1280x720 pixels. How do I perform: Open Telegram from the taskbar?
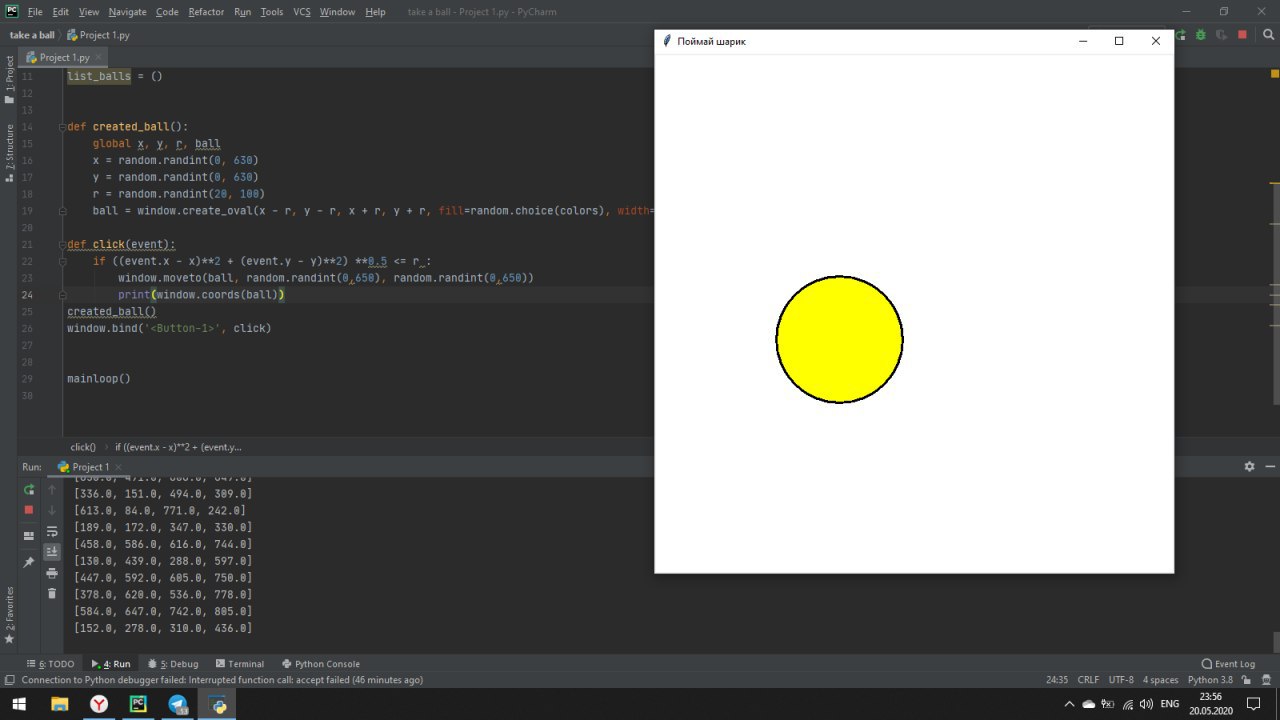[x=178, y=704]
